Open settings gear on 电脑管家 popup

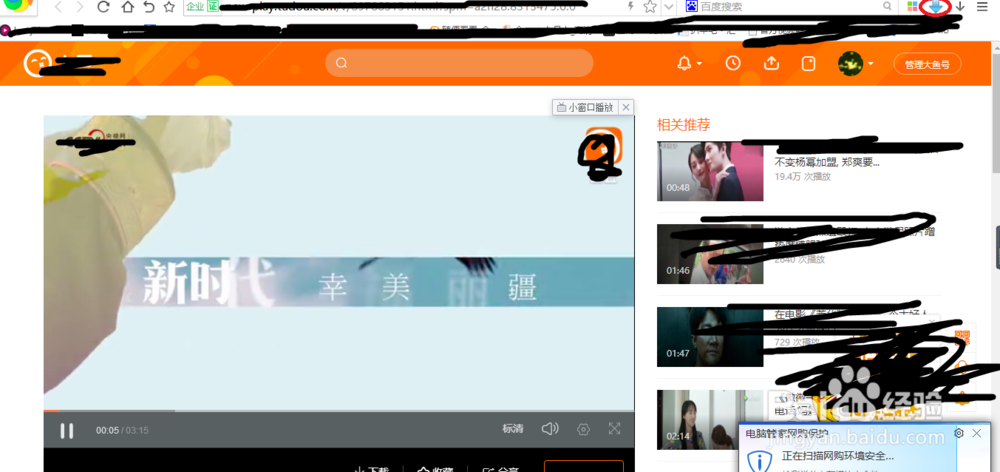pos(959,433)
